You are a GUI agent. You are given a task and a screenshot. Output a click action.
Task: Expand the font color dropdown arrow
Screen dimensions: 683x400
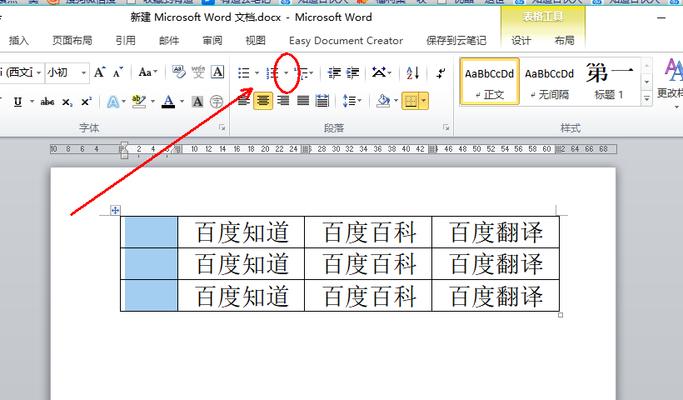tap(182, 102)
